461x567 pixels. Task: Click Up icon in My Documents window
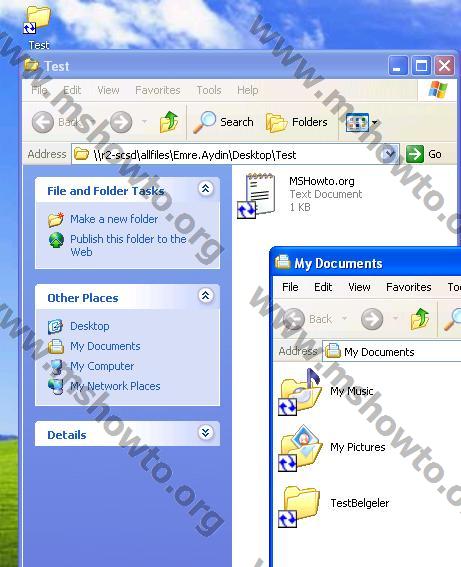[419, 319]
